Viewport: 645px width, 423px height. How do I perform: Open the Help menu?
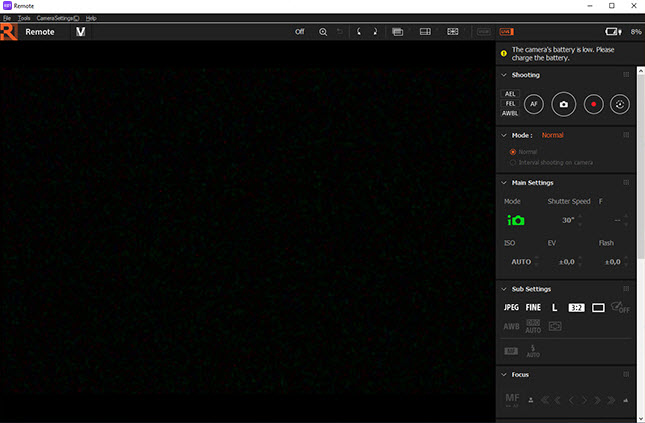pyautogui.click(x=91, y=18)
